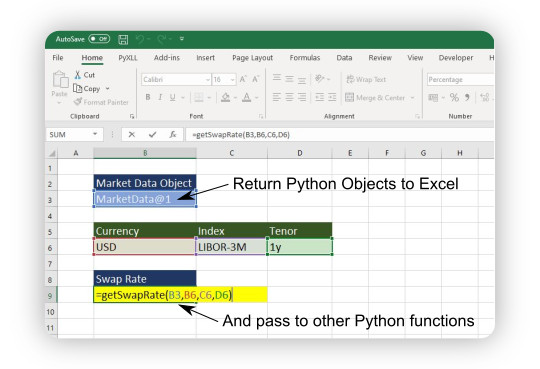Click the Borders icon
Image resolution: width=540 pixels, height=369 pixels.
tap(198, 98)
